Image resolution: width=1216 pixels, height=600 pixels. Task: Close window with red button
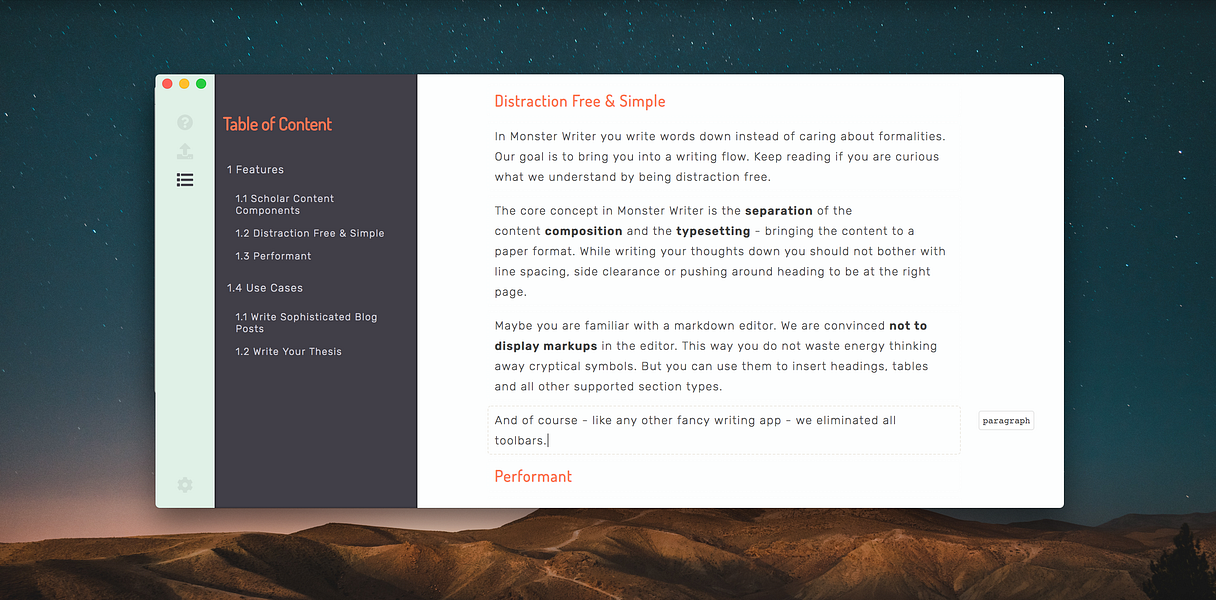pos(168,84)
